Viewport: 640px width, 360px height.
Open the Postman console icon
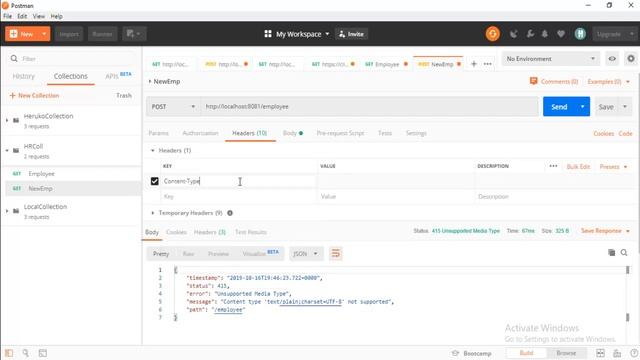[42, 353]
